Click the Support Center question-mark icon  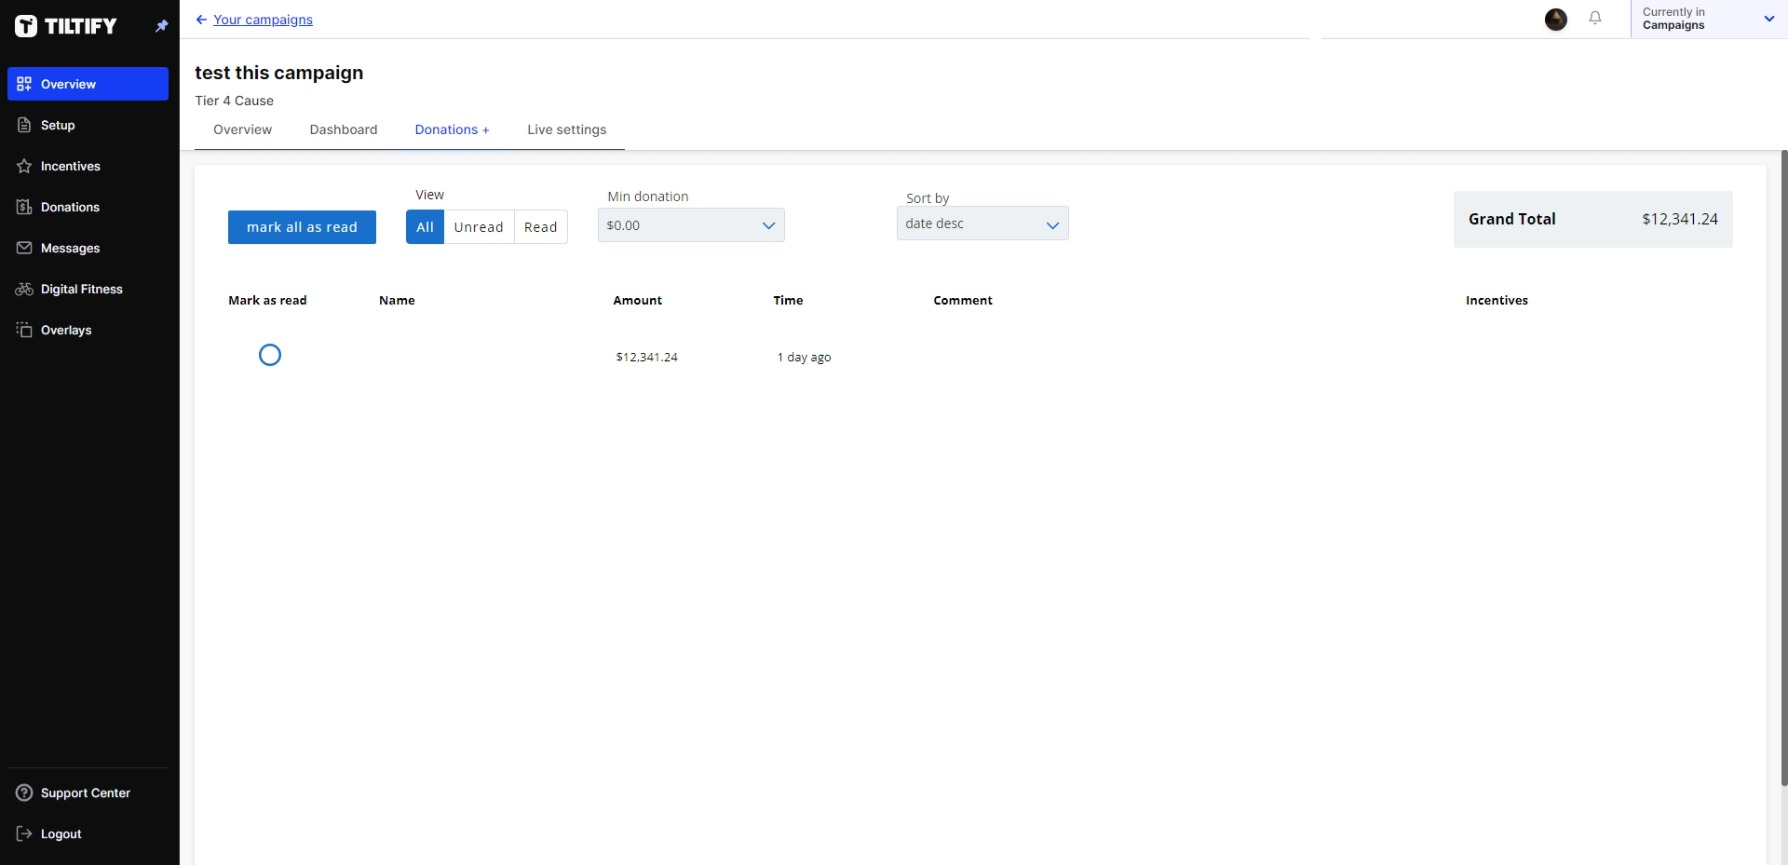24,793
